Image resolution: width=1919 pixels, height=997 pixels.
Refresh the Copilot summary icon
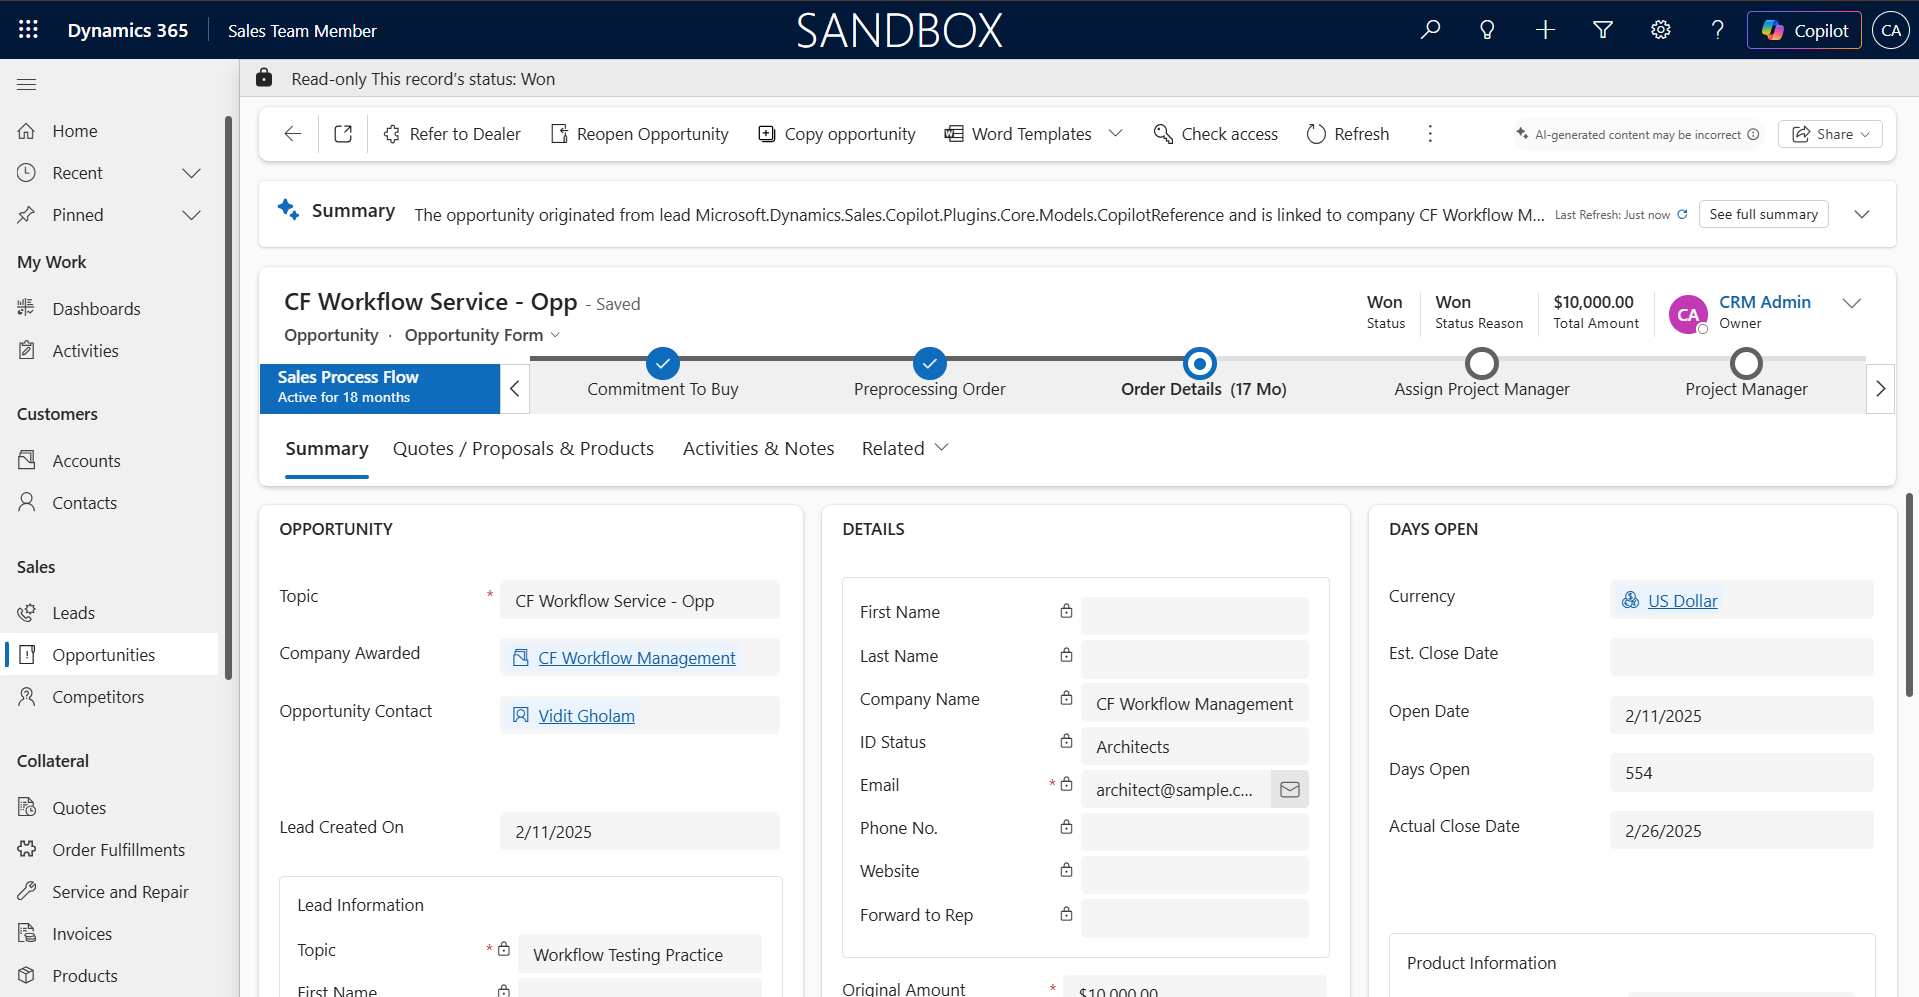1682,215
